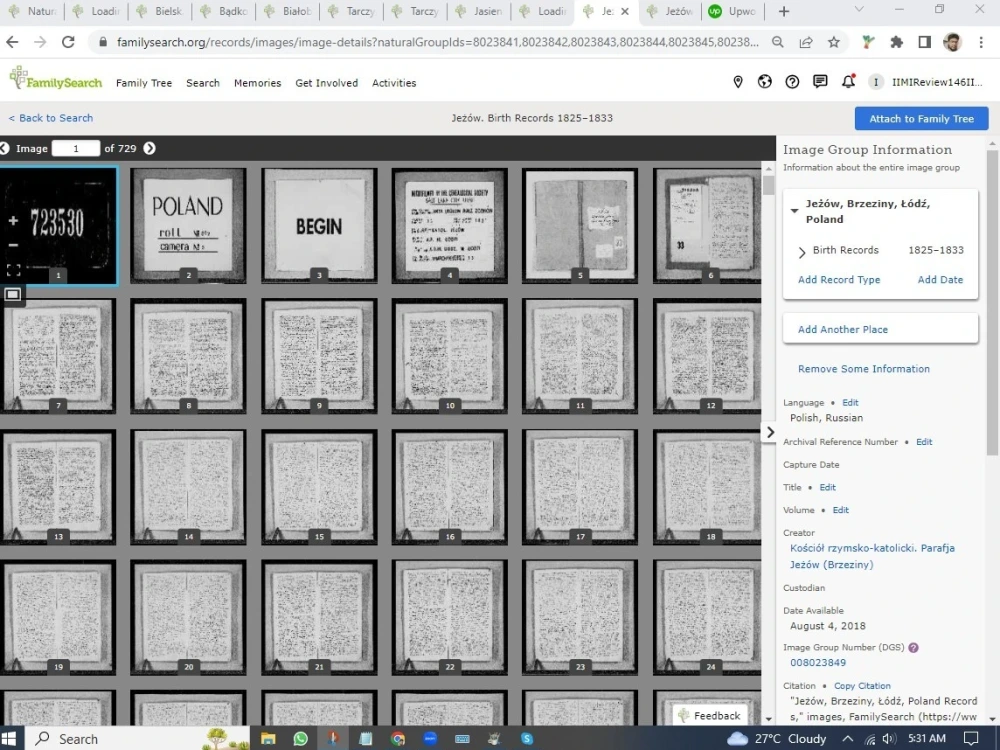
Task: Expand the Birth Records 1825-1833 row
Action: pyautogui.click(x=802, y=253)
